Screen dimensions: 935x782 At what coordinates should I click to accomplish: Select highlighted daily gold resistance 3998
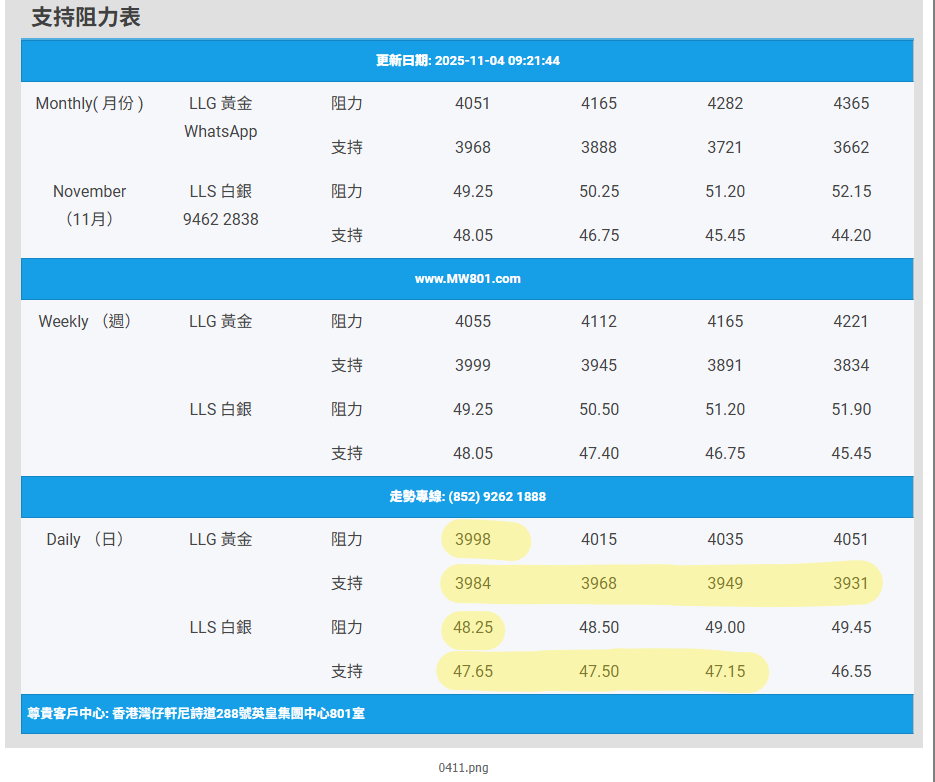click(x=473, y=540)
